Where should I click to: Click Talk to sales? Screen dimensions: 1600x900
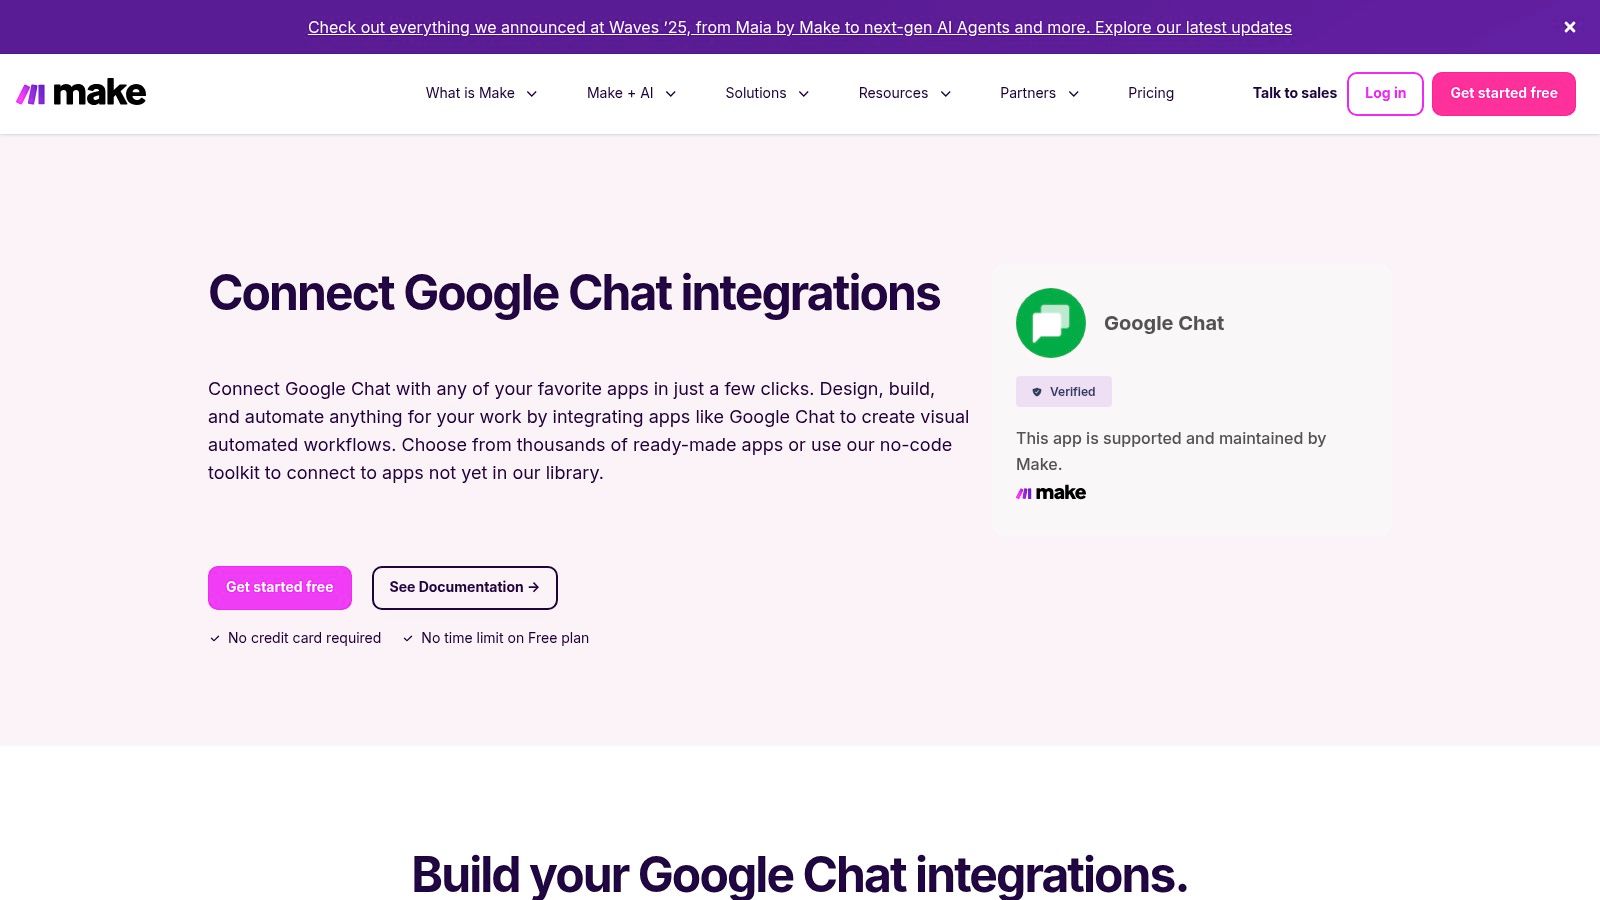click(x=1294, y=93)
